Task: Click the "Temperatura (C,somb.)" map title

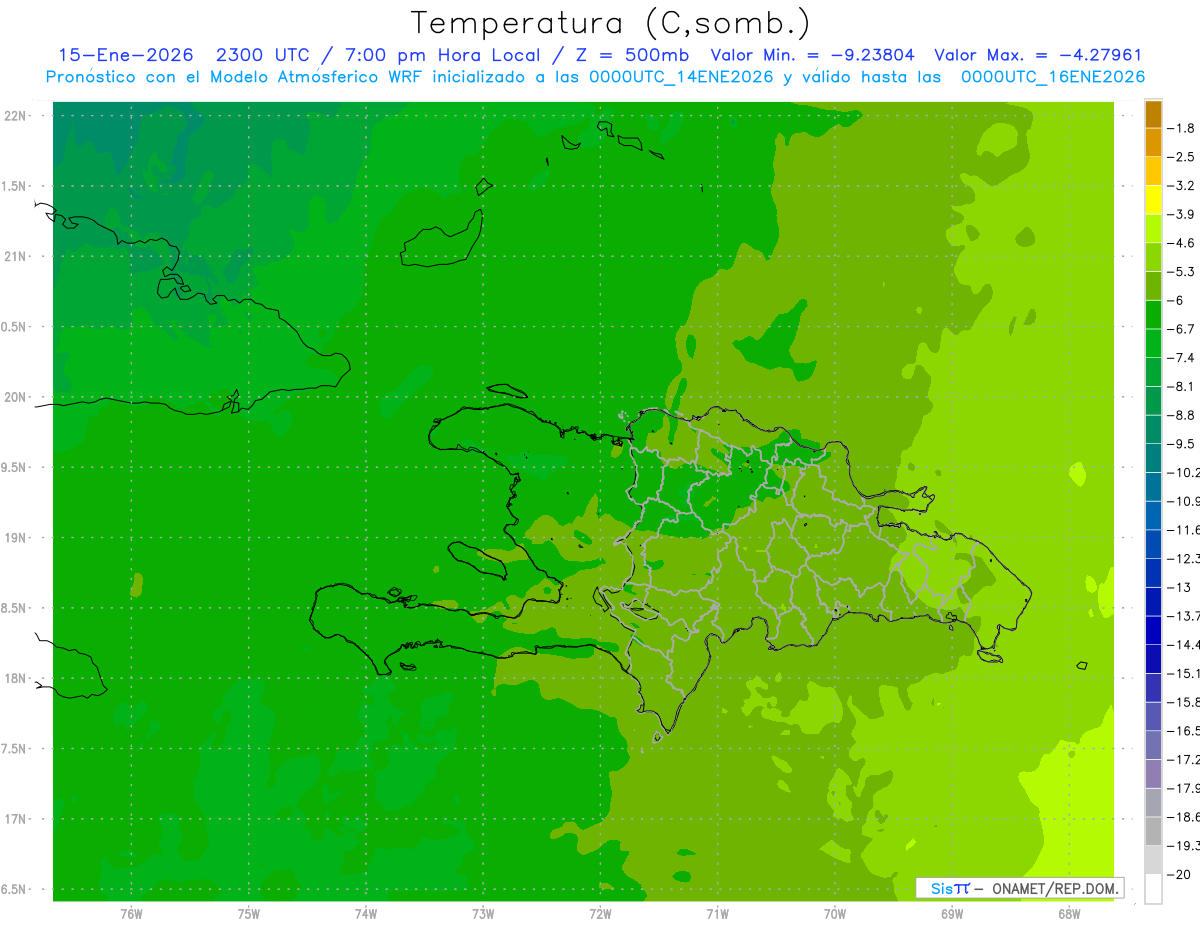Action: point(610,23)
